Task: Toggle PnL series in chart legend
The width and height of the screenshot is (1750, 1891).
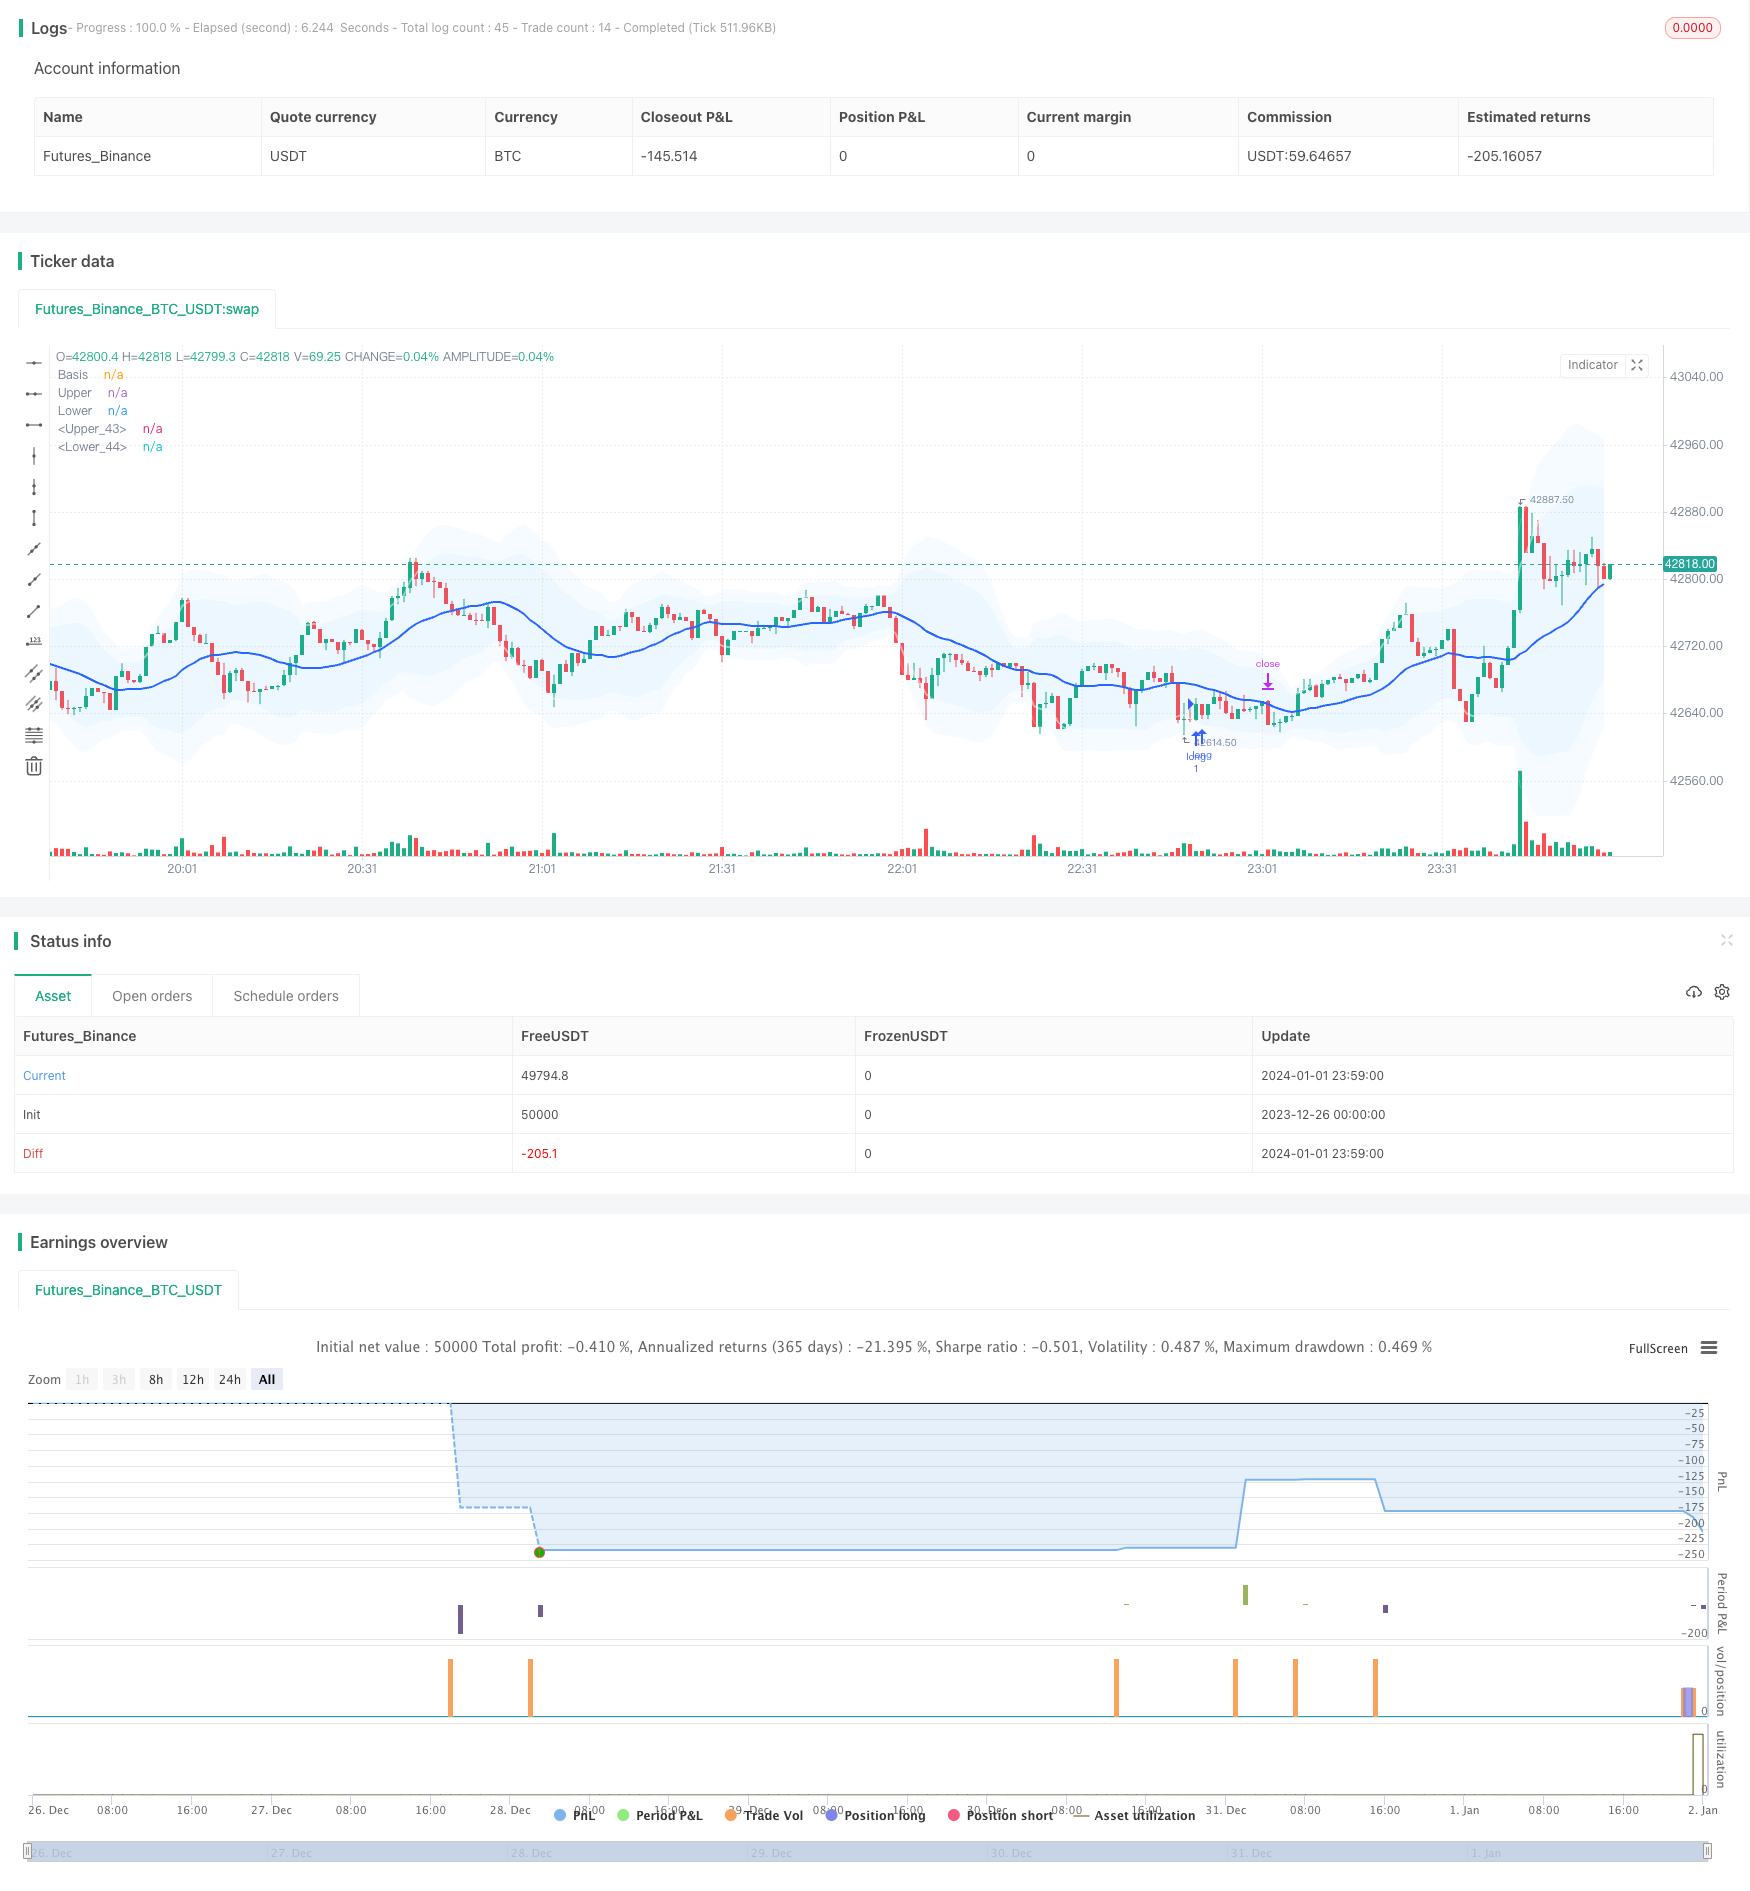Action: 574,1815
